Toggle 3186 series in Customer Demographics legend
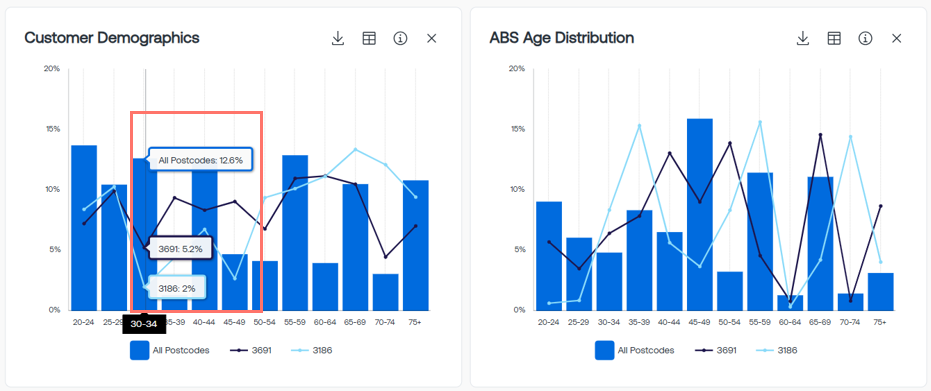 [312, 350]
